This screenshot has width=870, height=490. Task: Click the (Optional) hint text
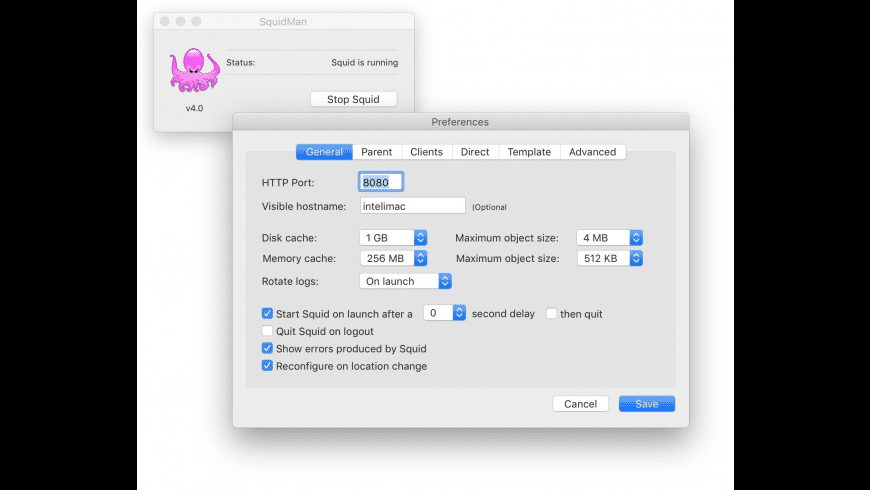pos(489,207)
